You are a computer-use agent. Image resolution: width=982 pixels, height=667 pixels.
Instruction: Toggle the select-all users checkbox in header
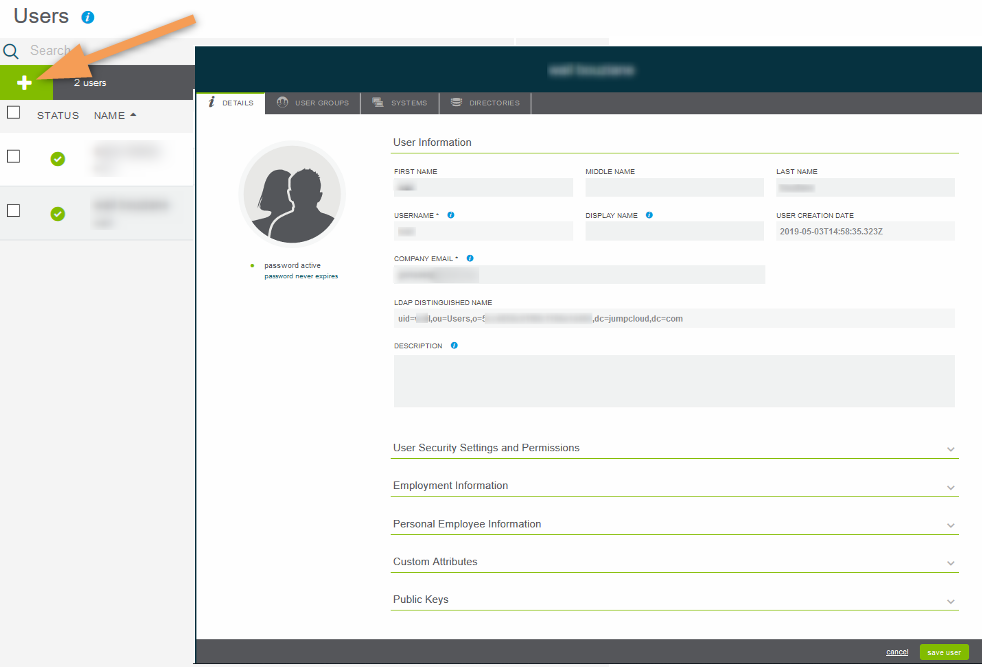pos(14,113)
